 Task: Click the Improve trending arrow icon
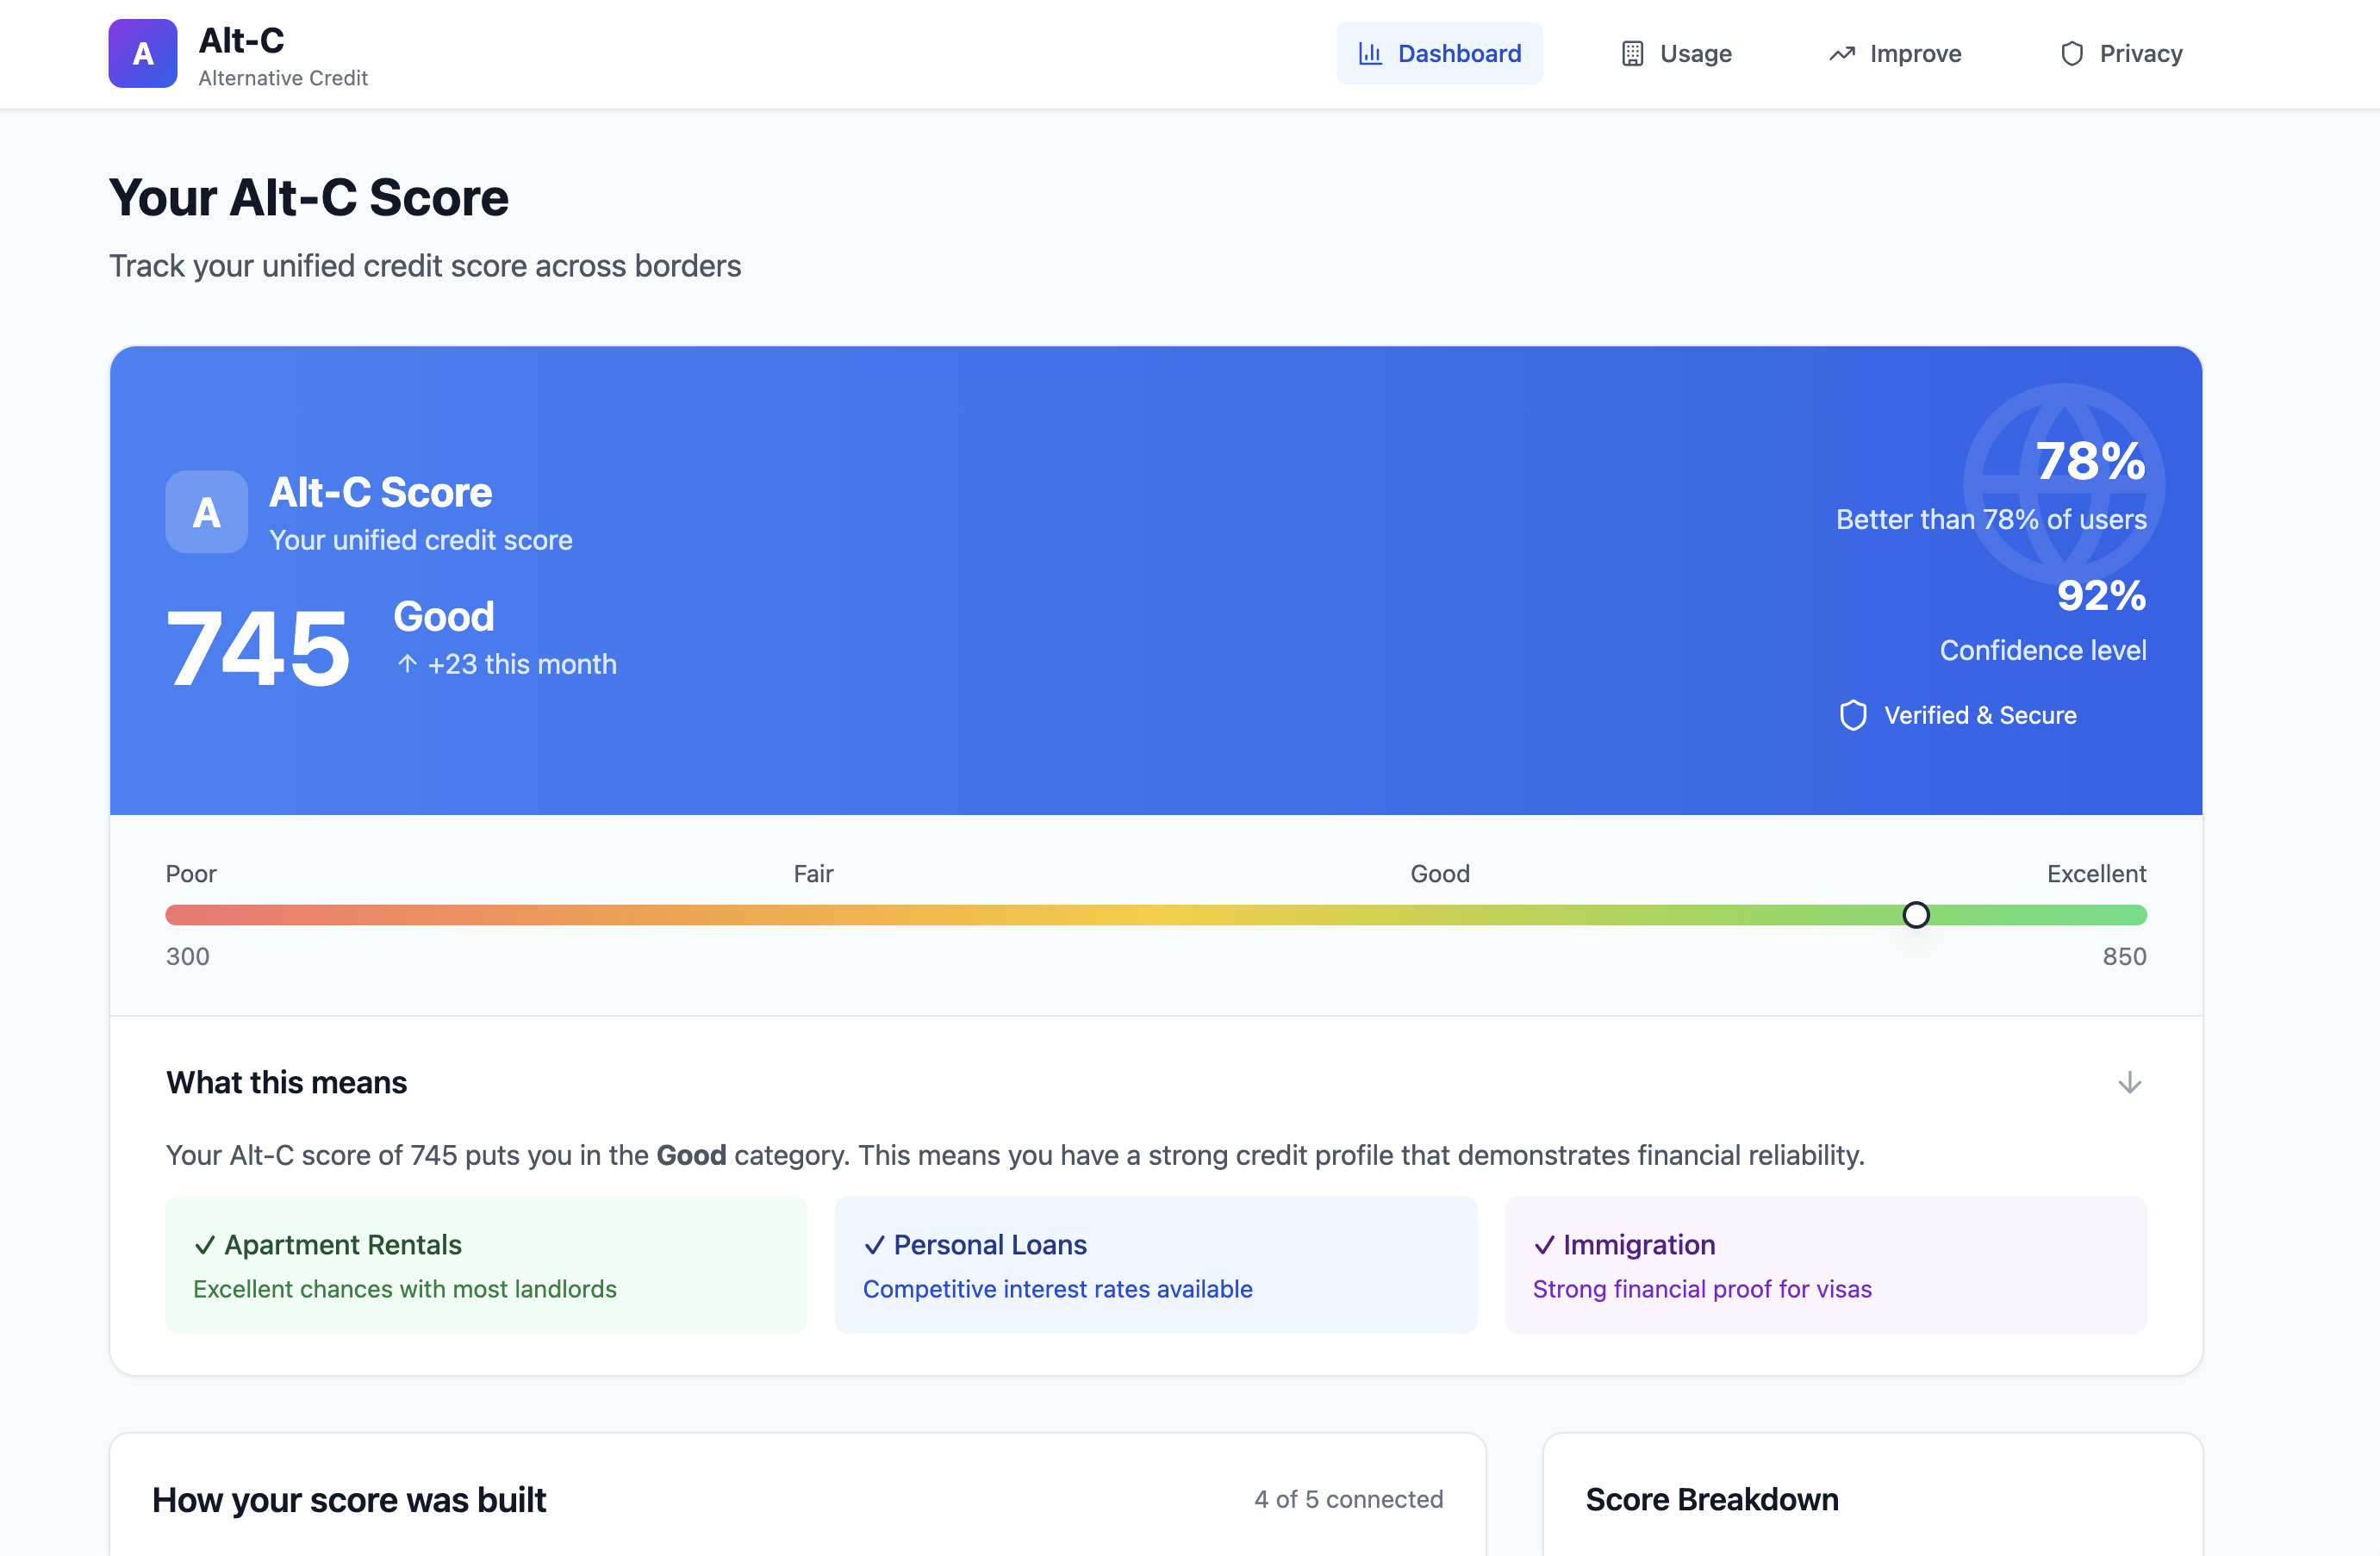click(1842, 54)
